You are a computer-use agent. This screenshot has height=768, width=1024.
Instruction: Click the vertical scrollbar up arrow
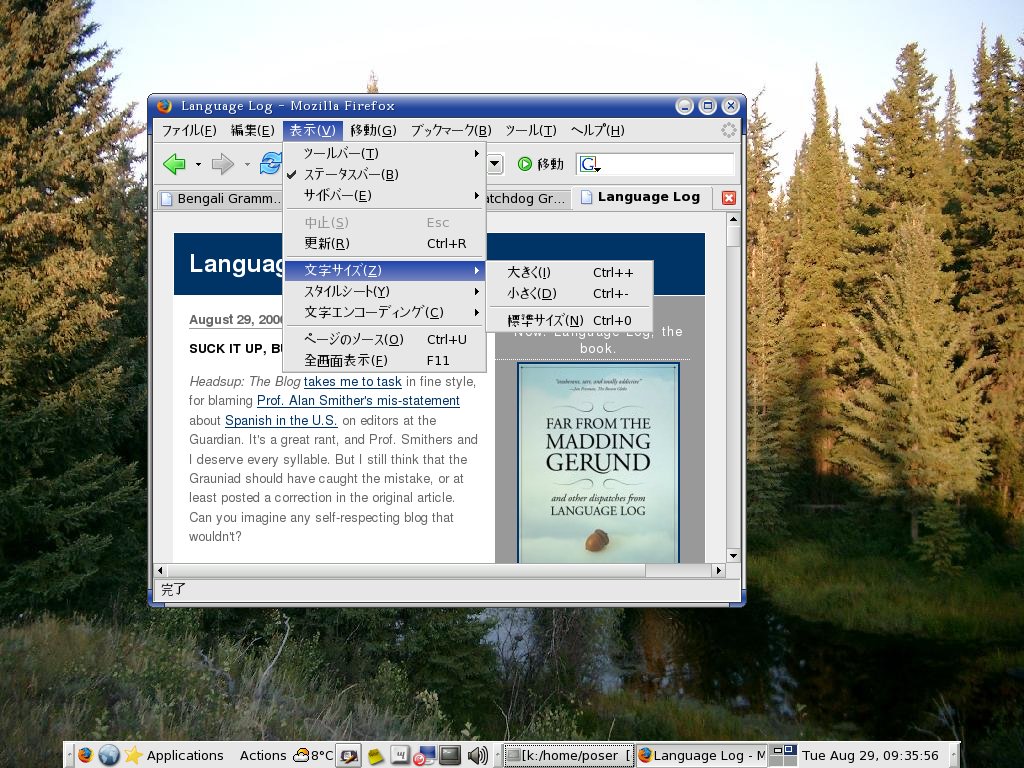point(733,219)
